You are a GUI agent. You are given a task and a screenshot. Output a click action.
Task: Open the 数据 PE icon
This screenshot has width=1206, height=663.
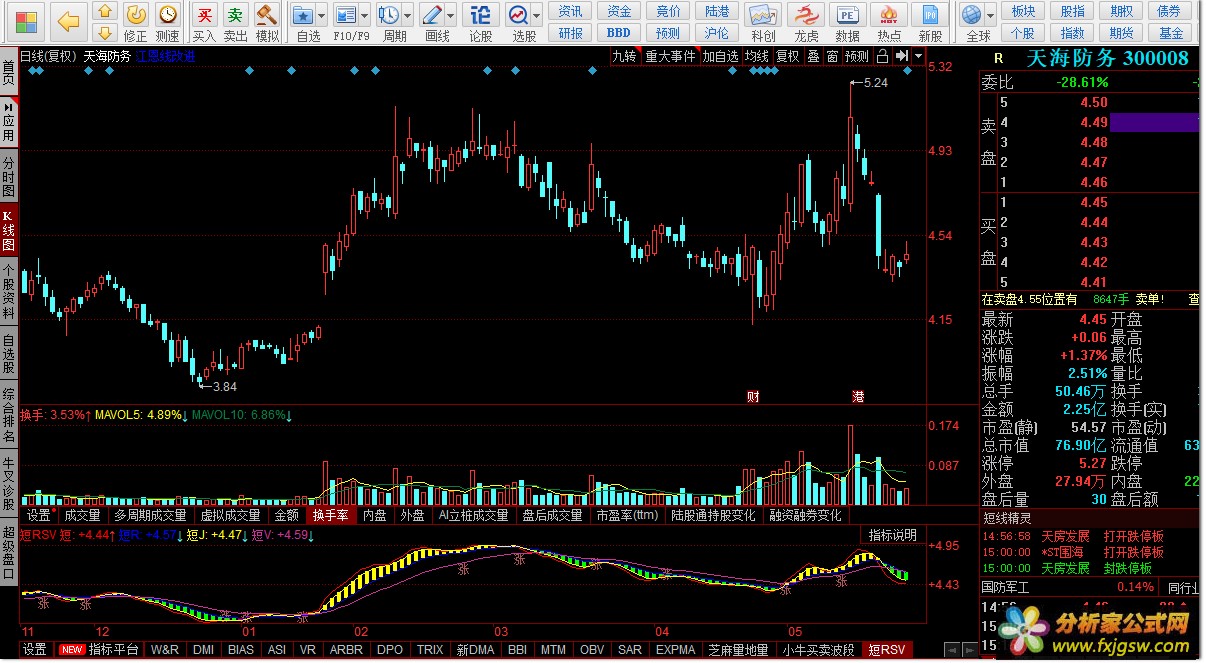[x=847, y=15]
